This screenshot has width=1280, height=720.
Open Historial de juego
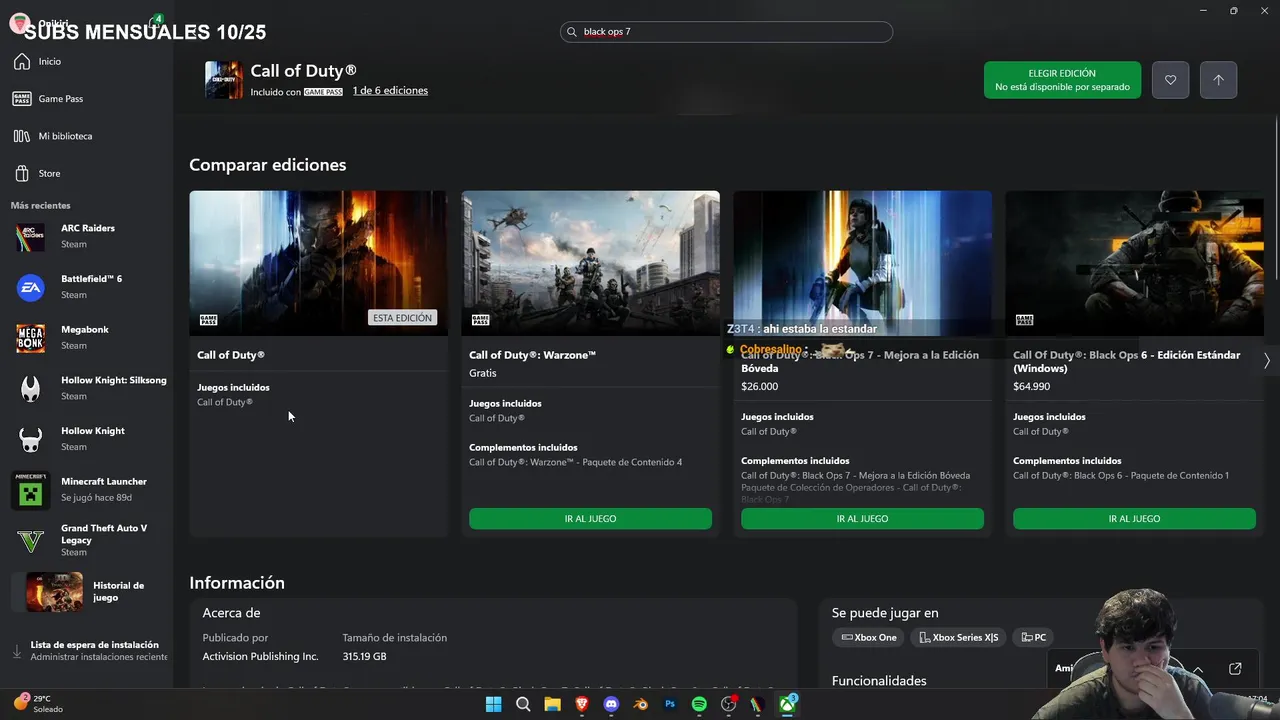(x=87, y=592)
